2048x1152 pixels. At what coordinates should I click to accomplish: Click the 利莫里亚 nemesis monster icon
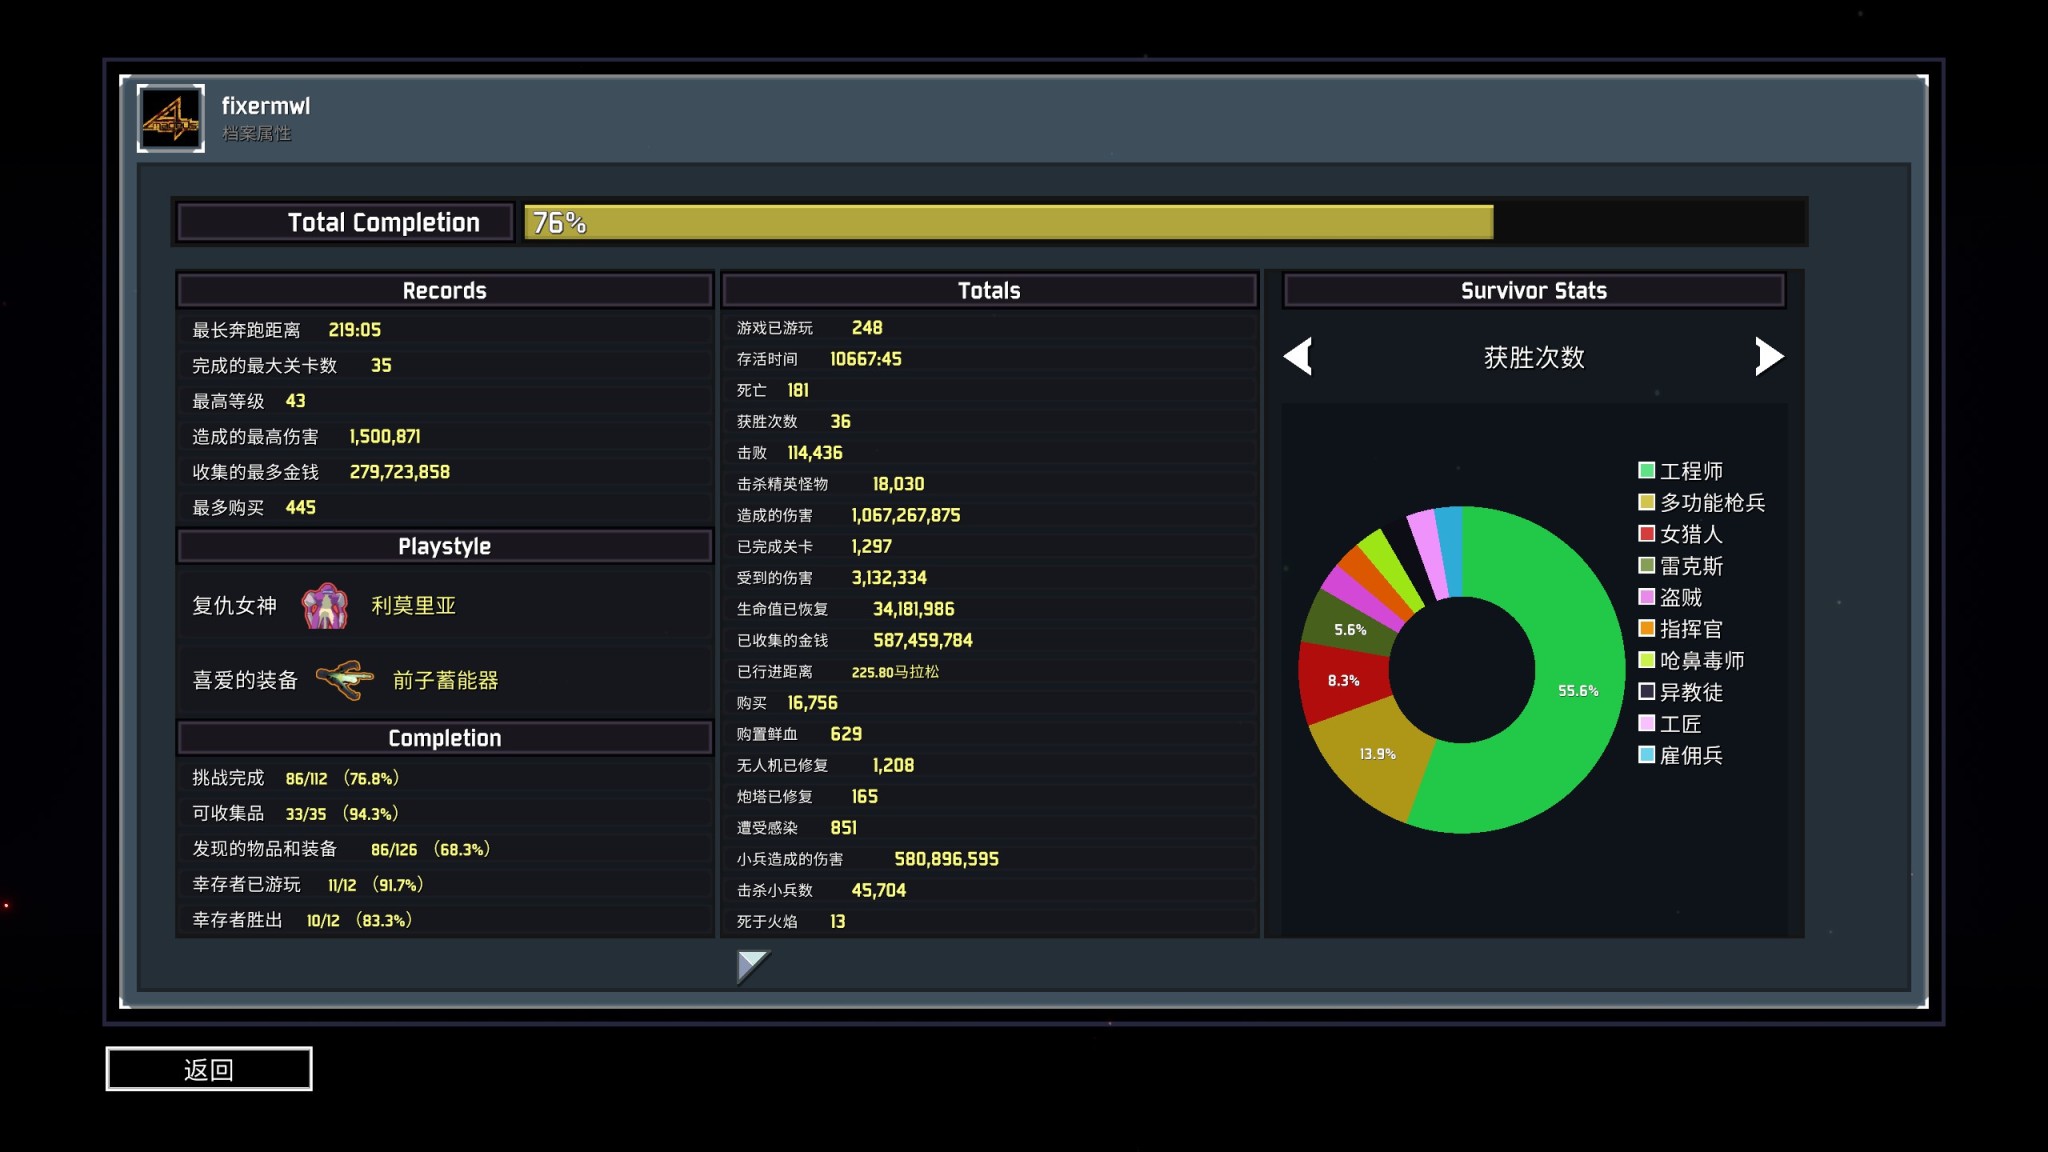325,606
